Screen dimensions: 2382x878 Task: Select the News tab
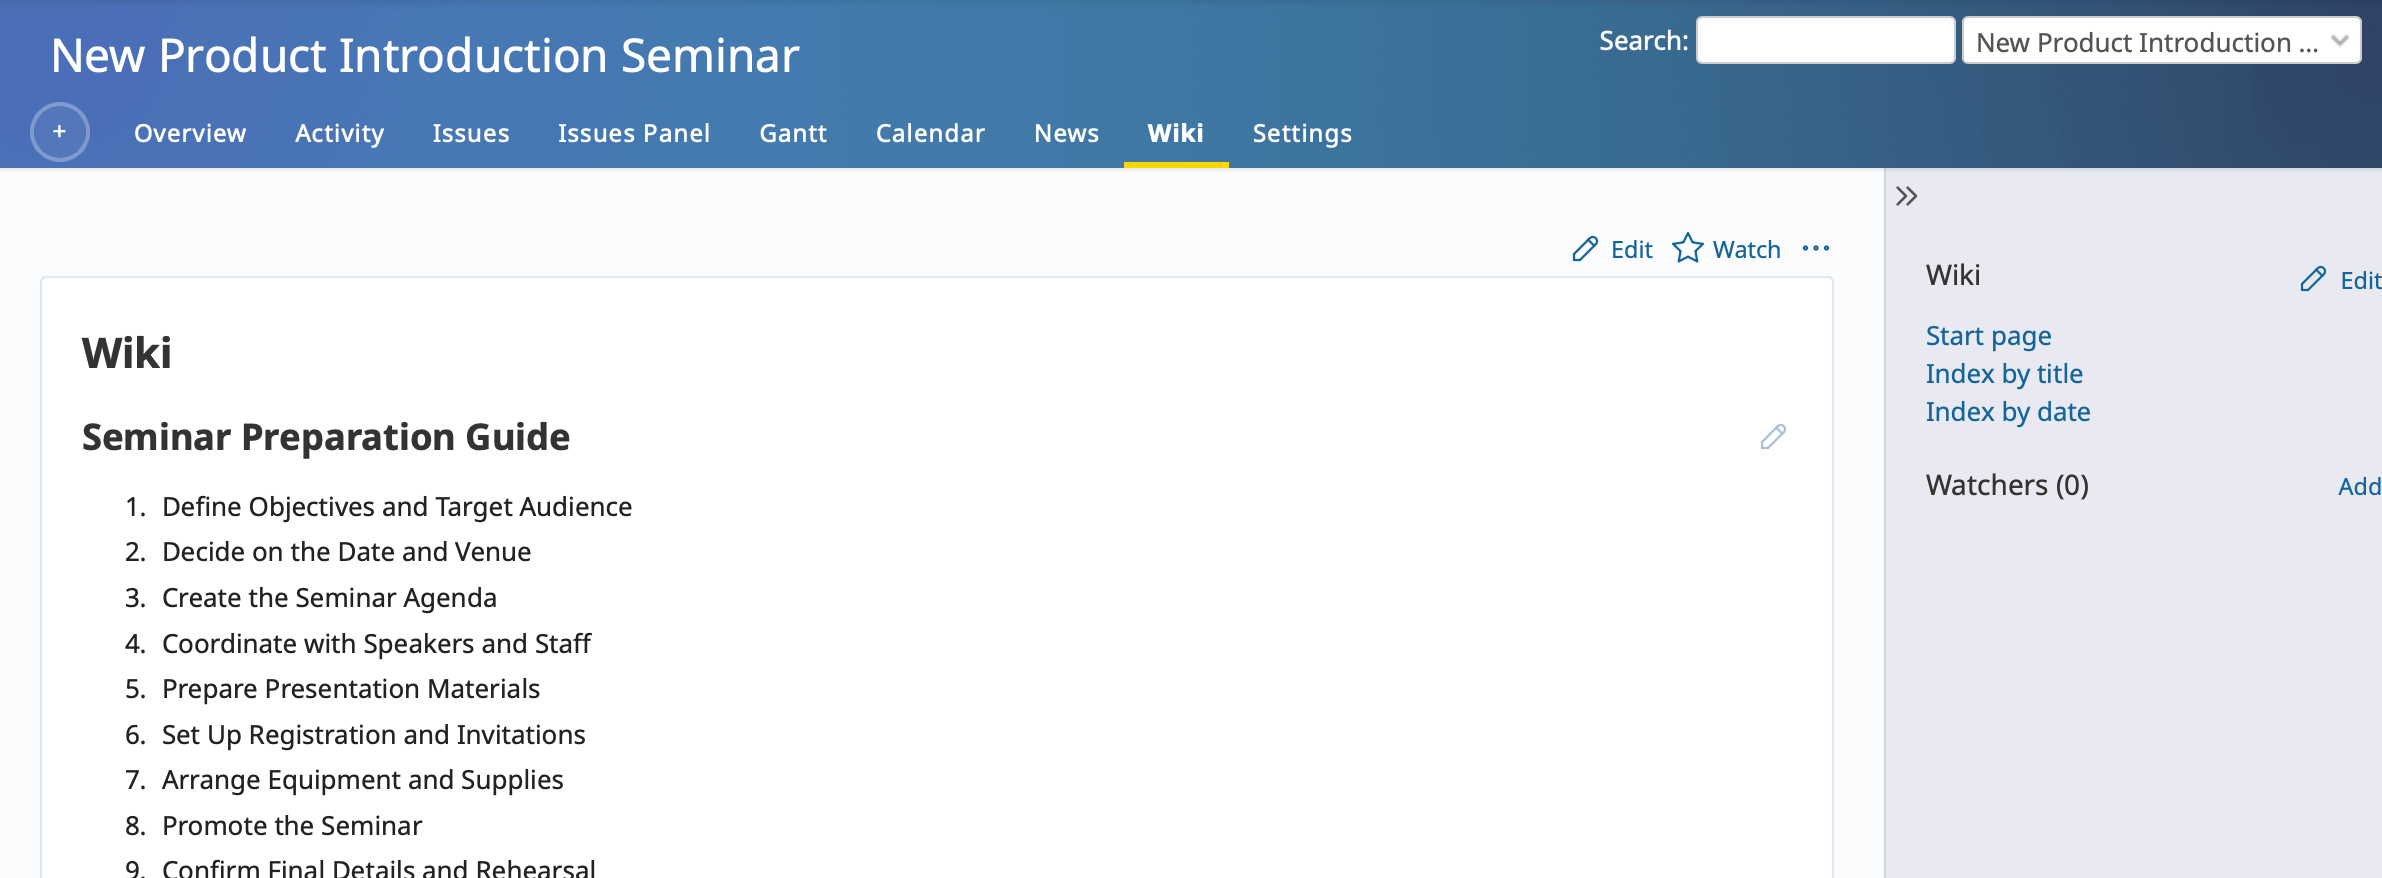(1066, 133)
